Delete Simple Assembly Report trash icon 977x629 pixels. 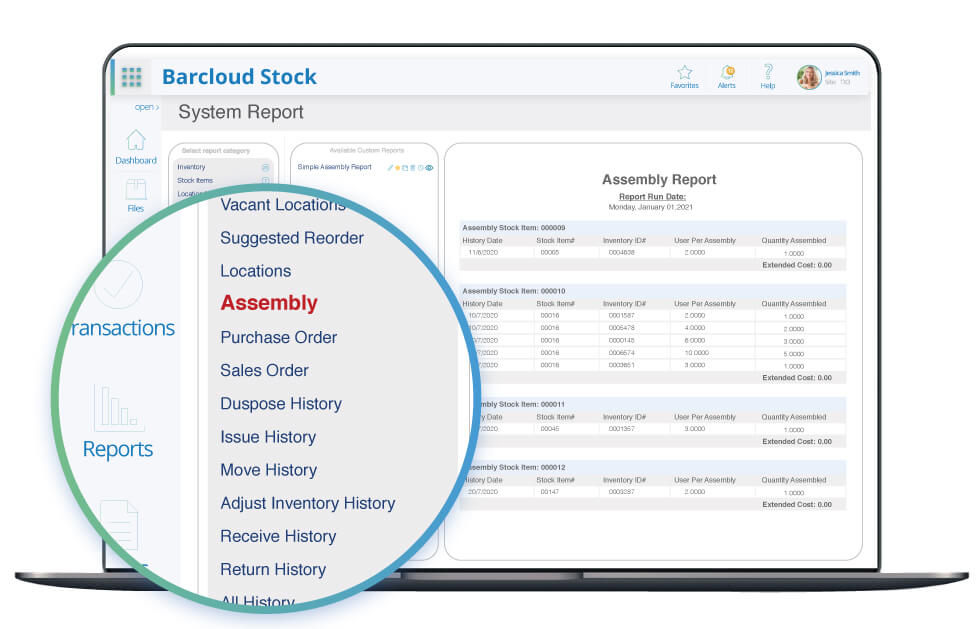[412, 168]
